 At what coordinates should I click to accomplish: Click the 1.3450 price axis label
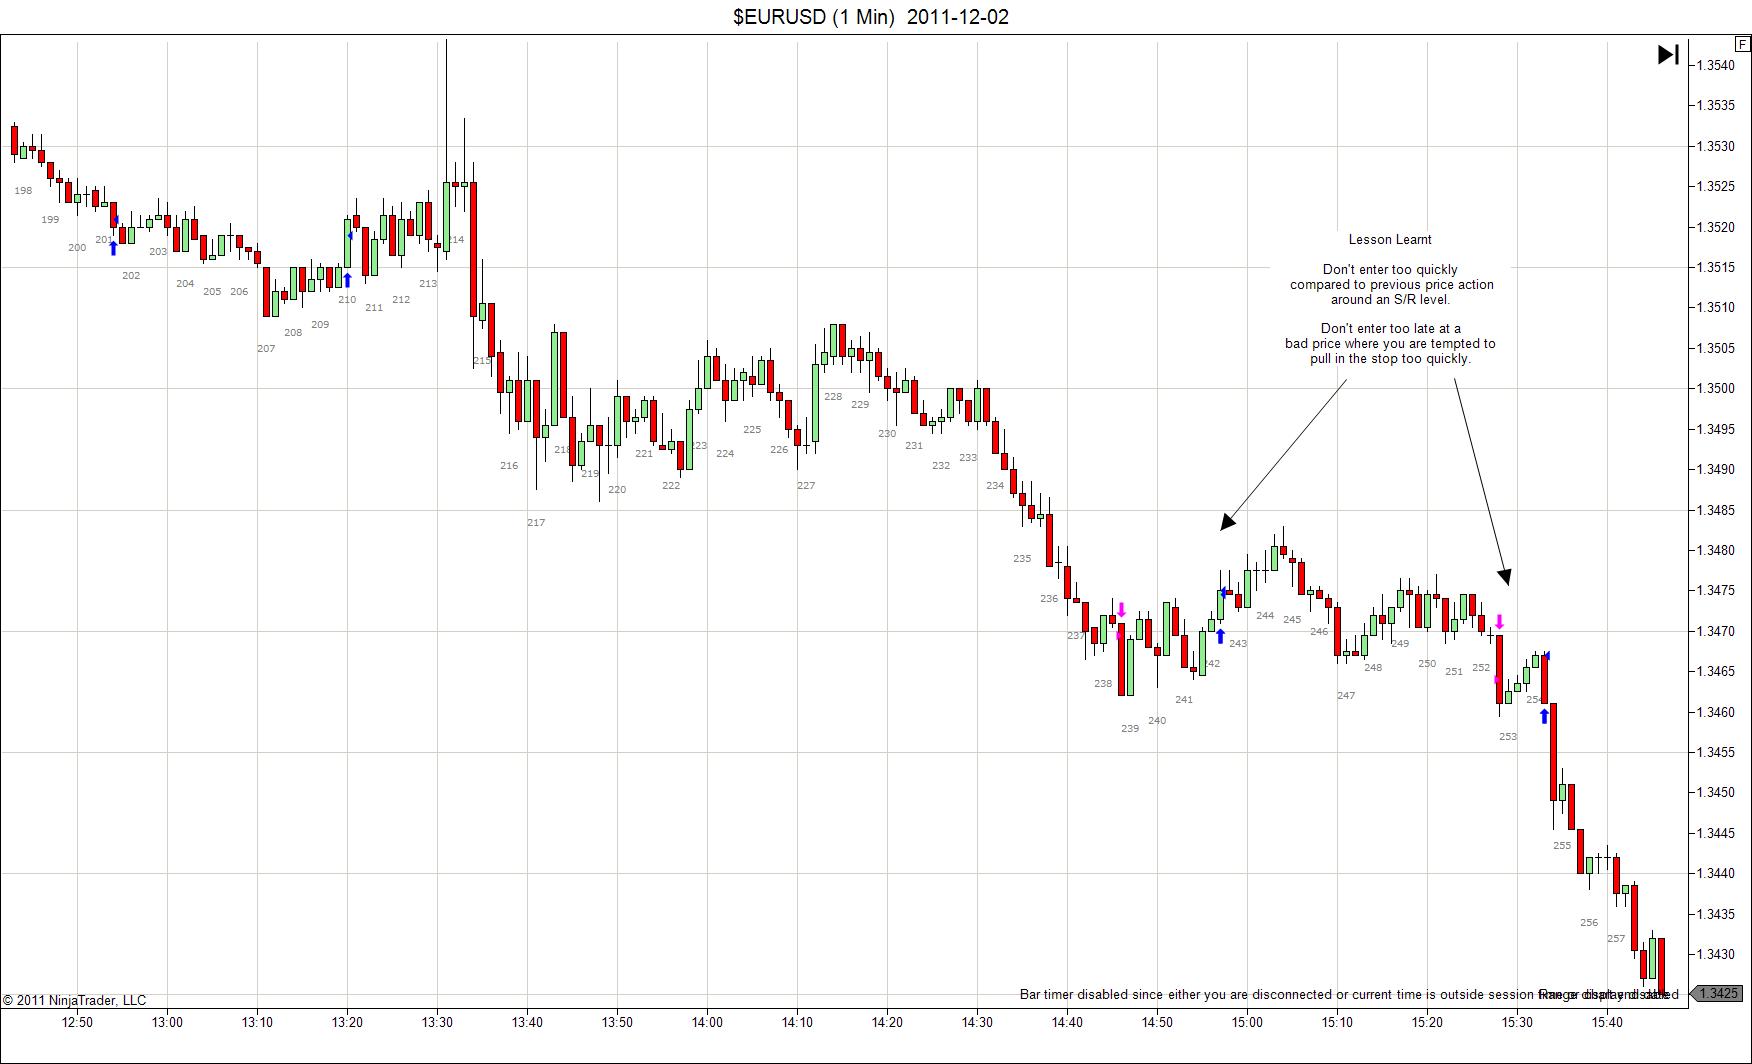(x=1715, y=792)
